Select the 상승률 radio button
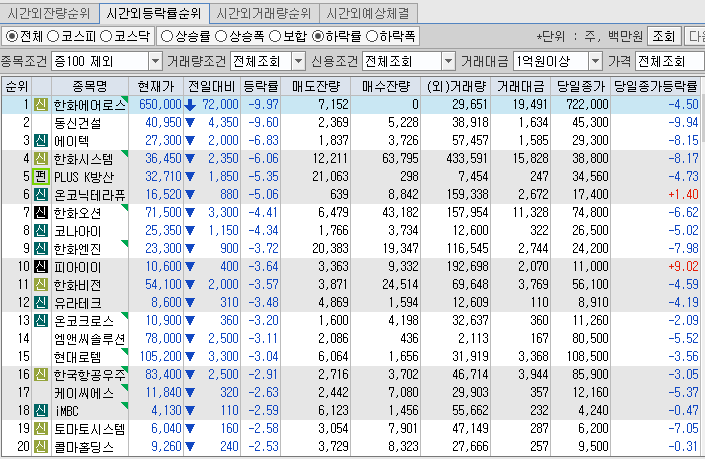This screenshot has width=705, height=459. tap(167, 36)
